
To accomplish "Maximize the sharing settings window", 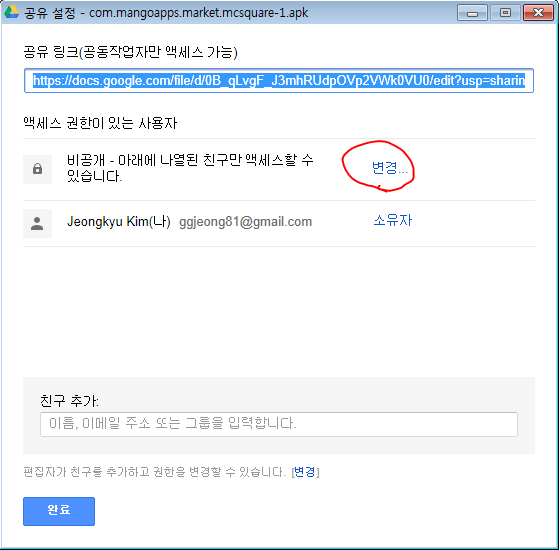I will click(505, 13).
